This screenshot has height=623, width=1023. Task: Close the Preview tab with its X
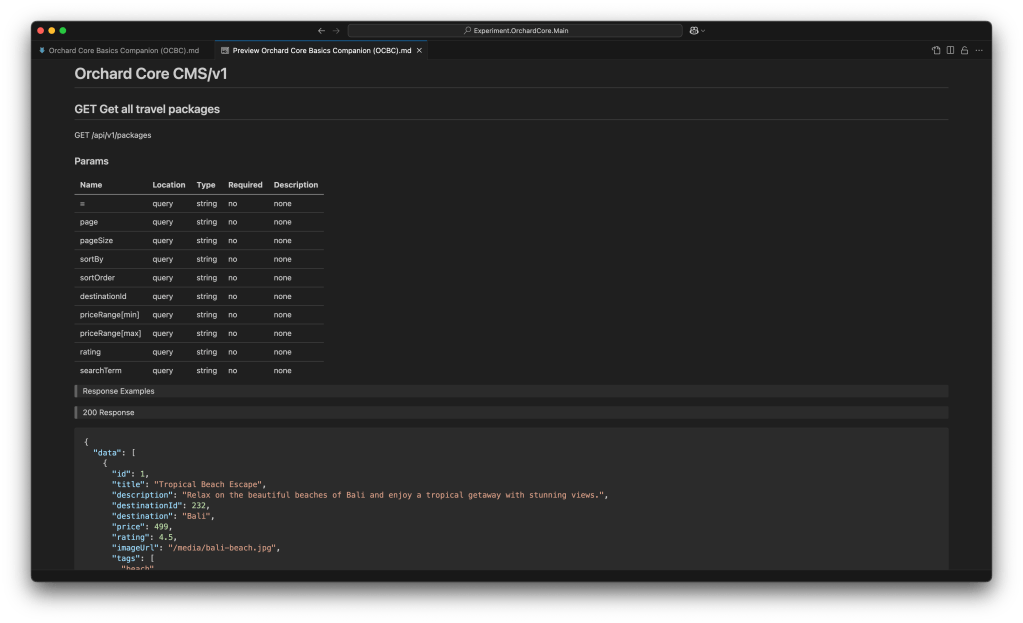420,50
